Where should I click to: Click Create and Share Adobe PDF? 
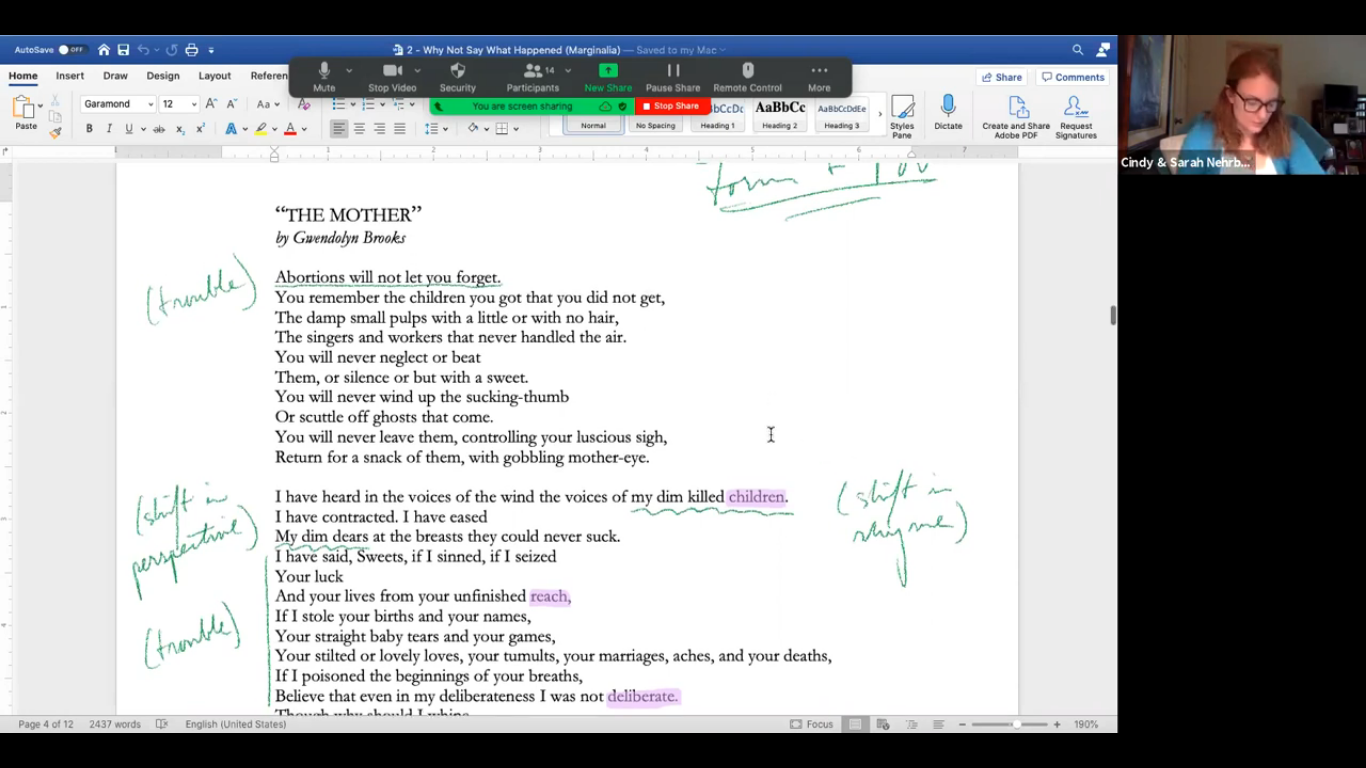[1016, 117]
